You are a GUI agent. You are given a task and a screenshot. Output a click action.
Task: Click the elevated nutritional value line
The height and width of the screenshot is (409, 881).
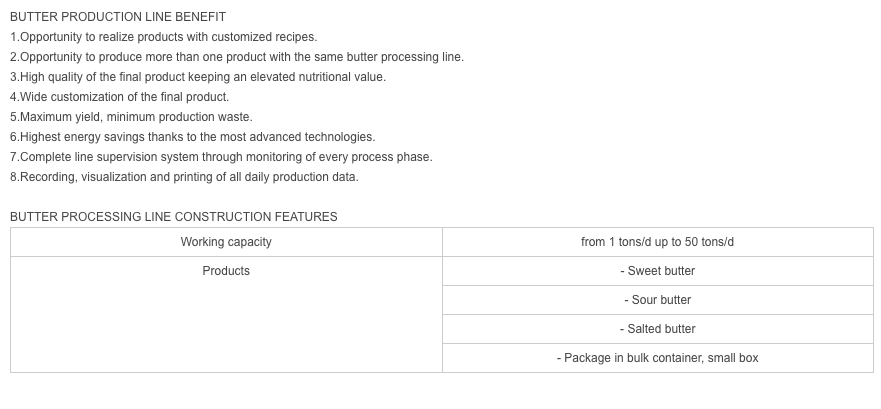point(198,77)
